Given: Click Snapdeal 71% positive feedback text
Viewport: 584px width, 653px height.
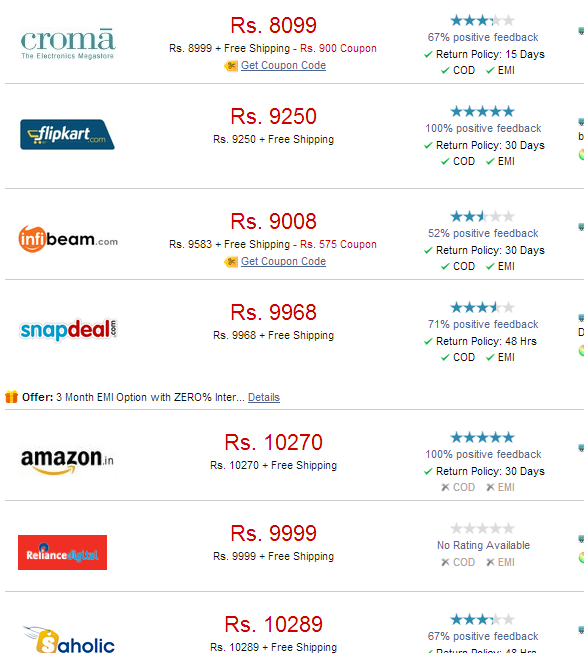Looking at the screenshot, I should click(483, 324).
